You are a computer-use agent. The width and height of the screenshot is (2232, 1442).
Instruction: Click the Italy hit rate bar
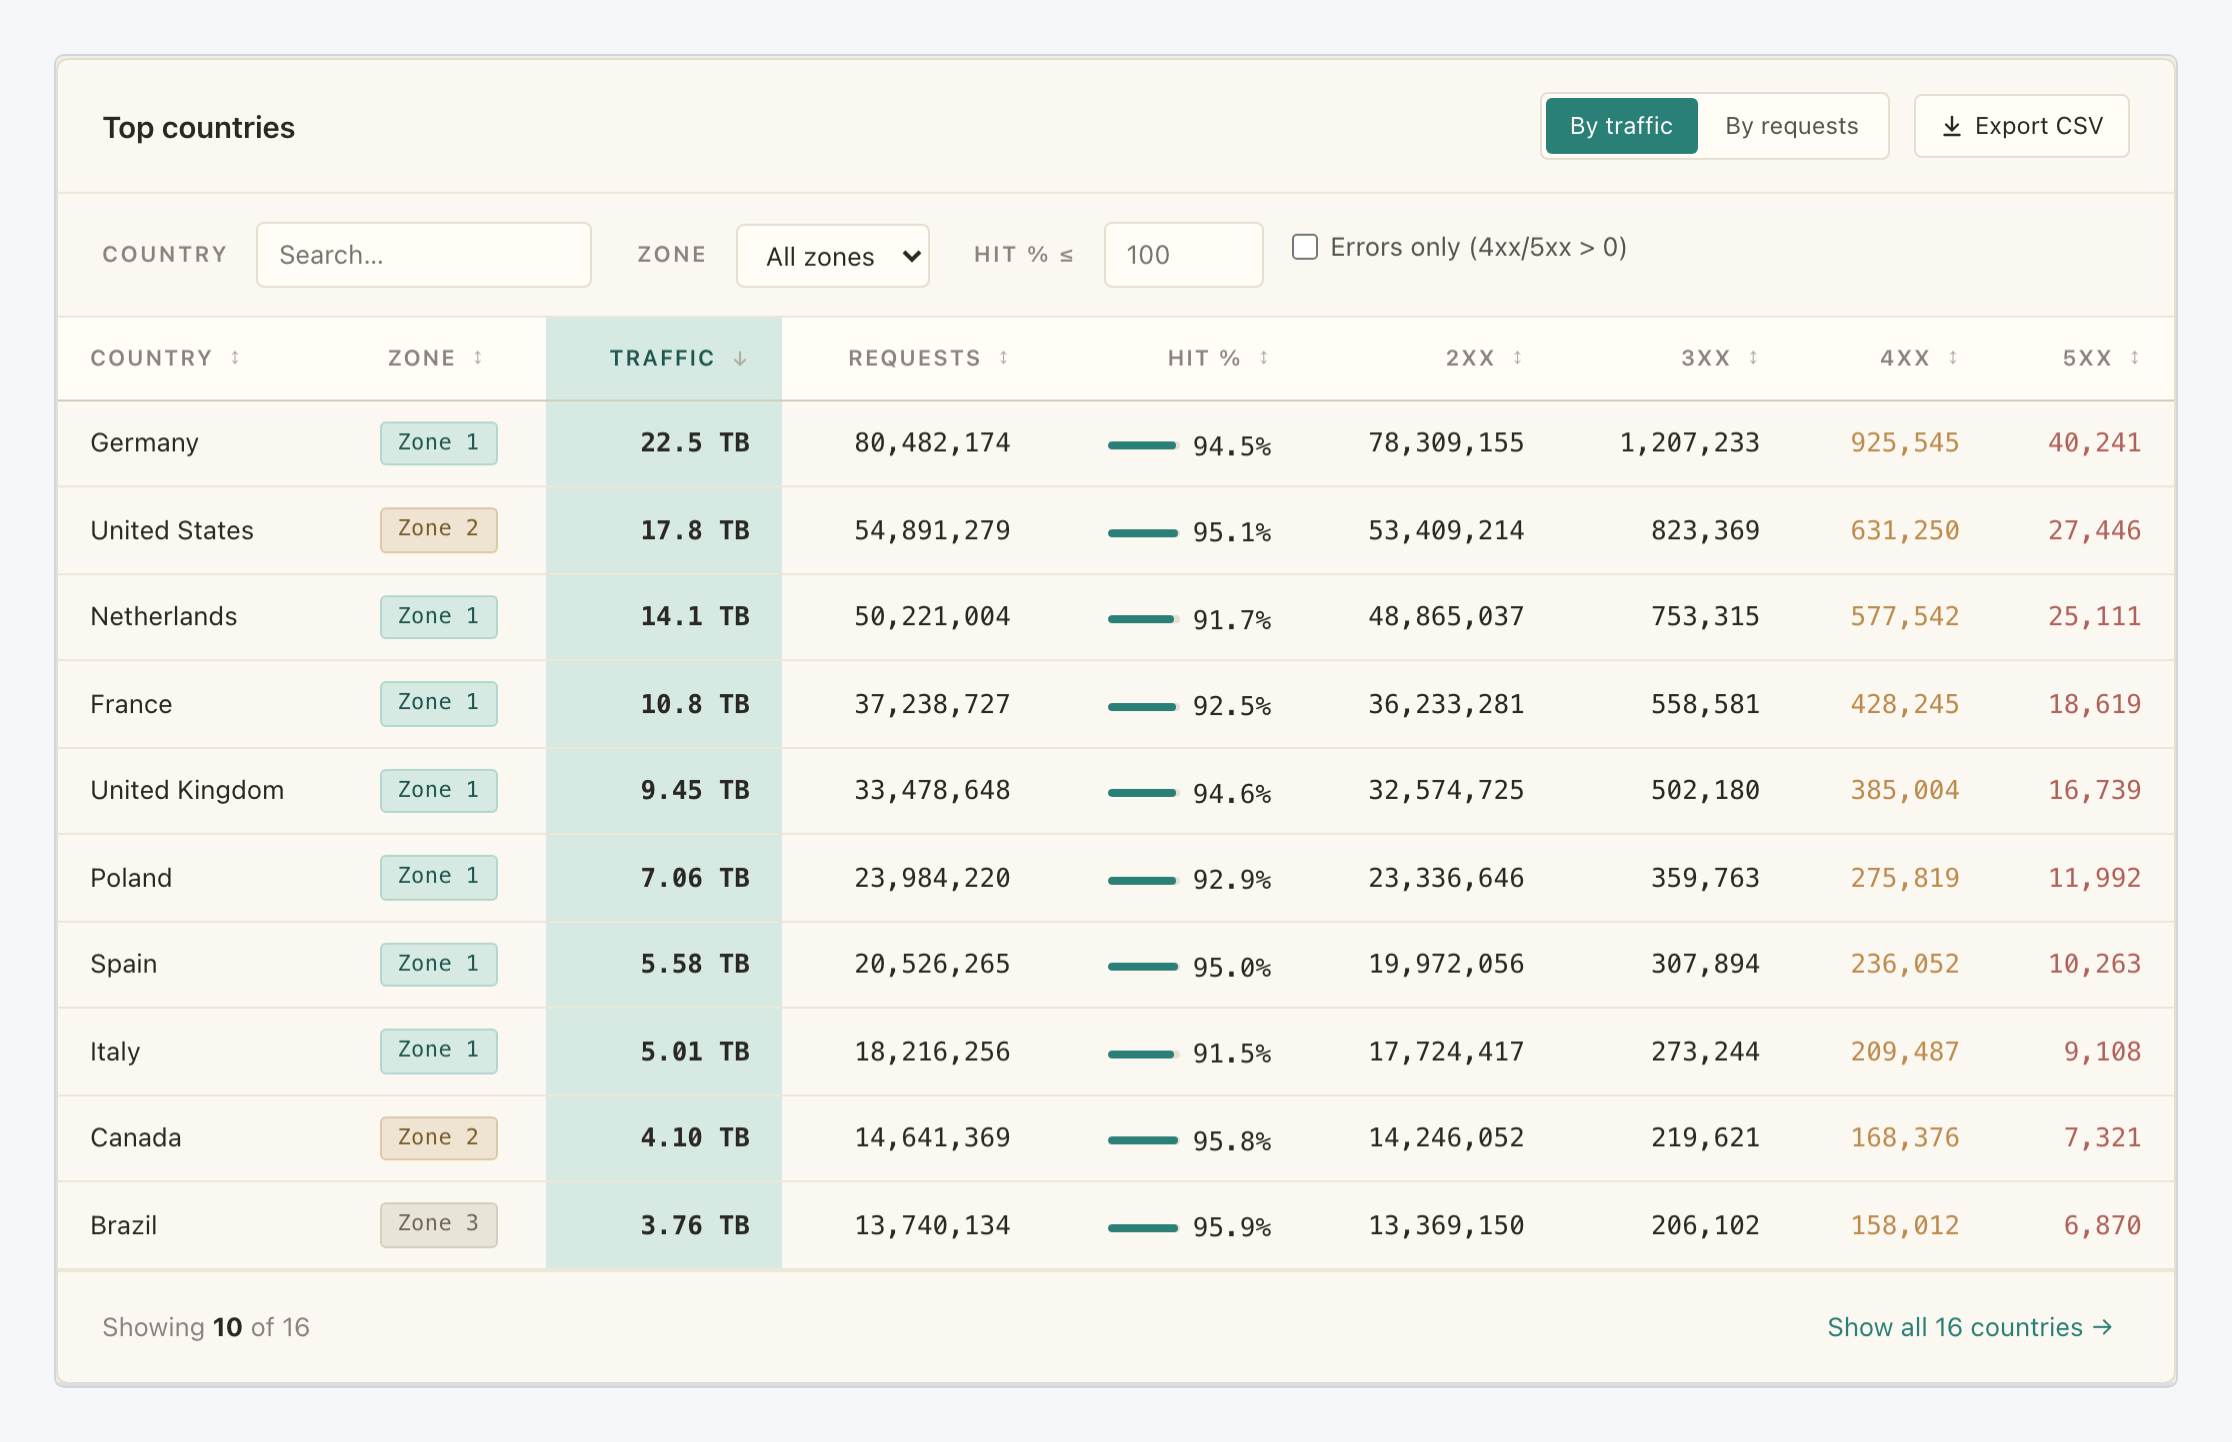click(1142, 1054)
